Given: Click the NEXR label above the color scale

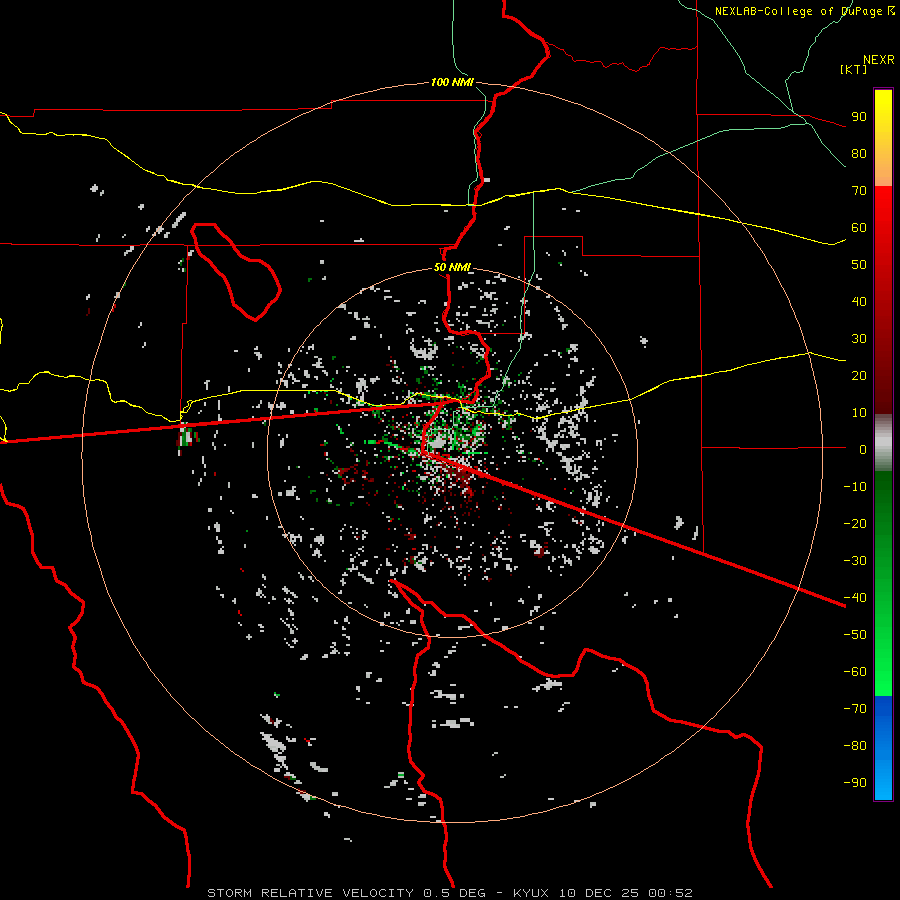Looking at the screenshot, I should [x=879, y=60].
